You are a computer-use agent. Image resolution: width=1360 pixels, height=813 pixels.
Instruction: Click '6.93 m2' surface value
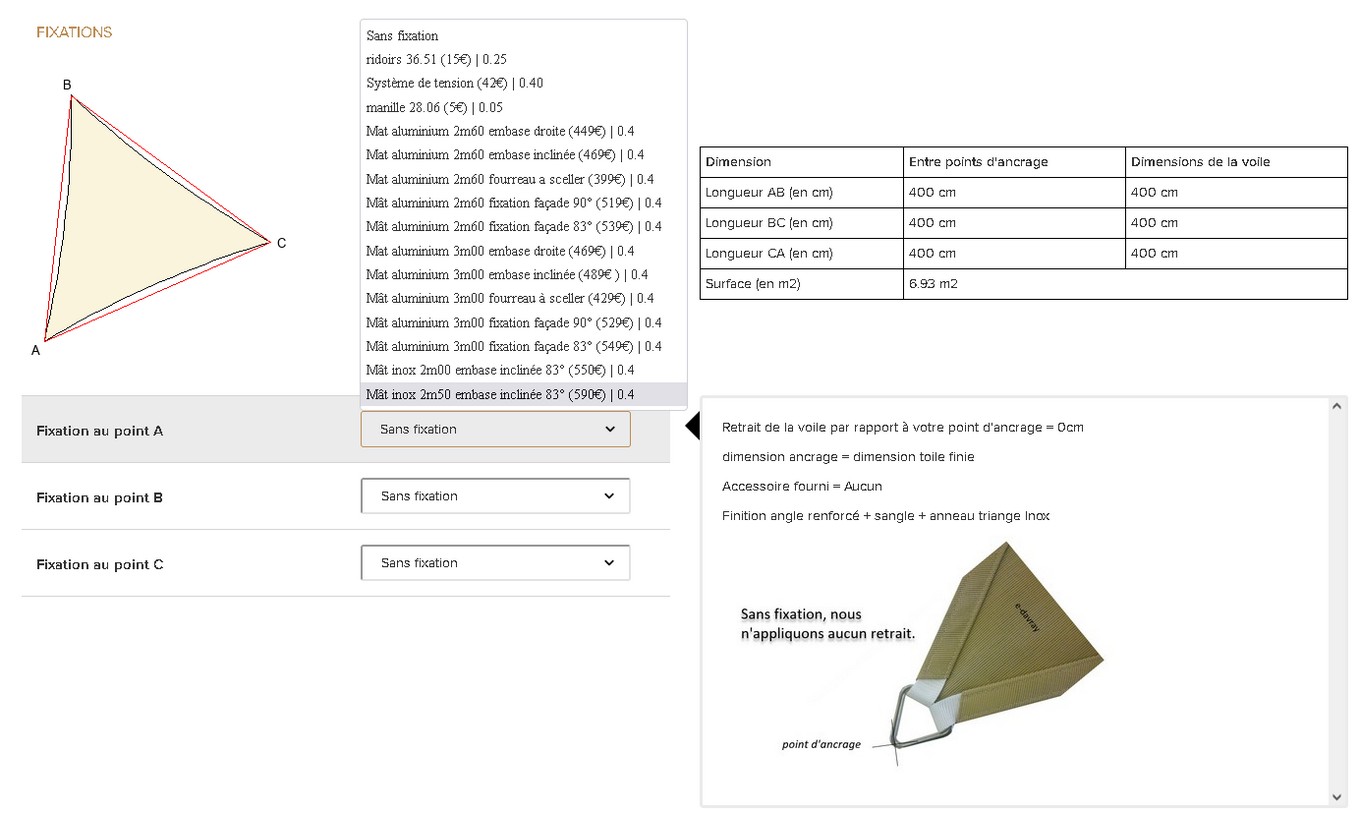[933, 284]
